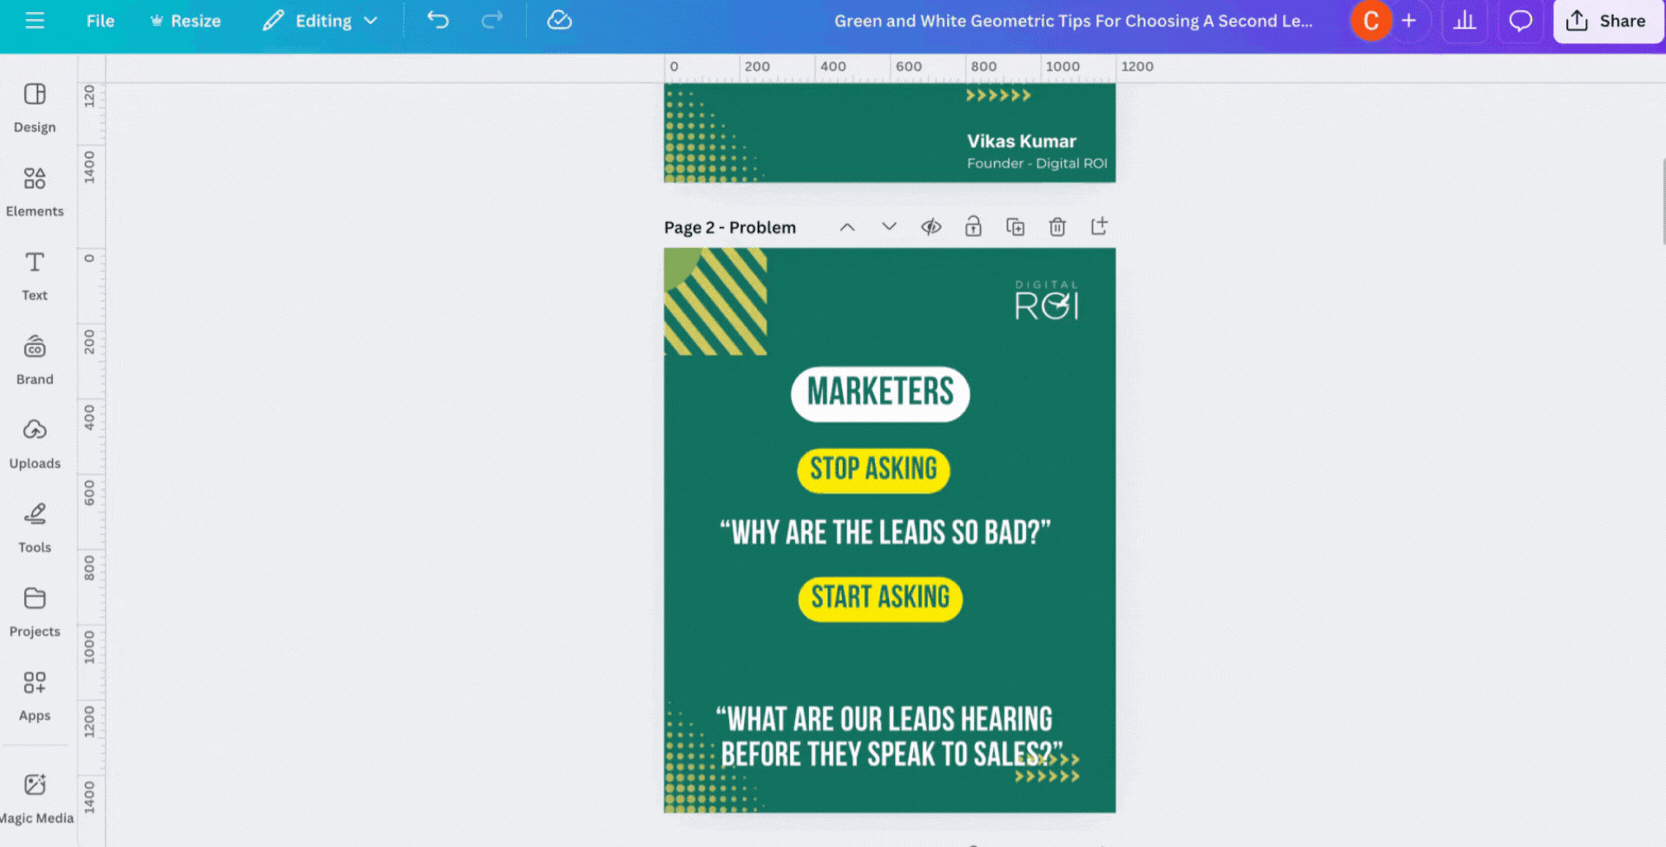Viewport: 1666px width, 847px height.
Task: Move Page 2 down with chevron
Action: tap(889, 227)
